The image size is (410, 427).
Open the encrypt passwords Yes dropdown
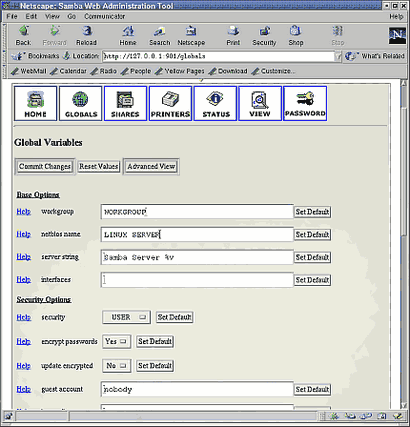pyautogui.click(x=116, y=342)
